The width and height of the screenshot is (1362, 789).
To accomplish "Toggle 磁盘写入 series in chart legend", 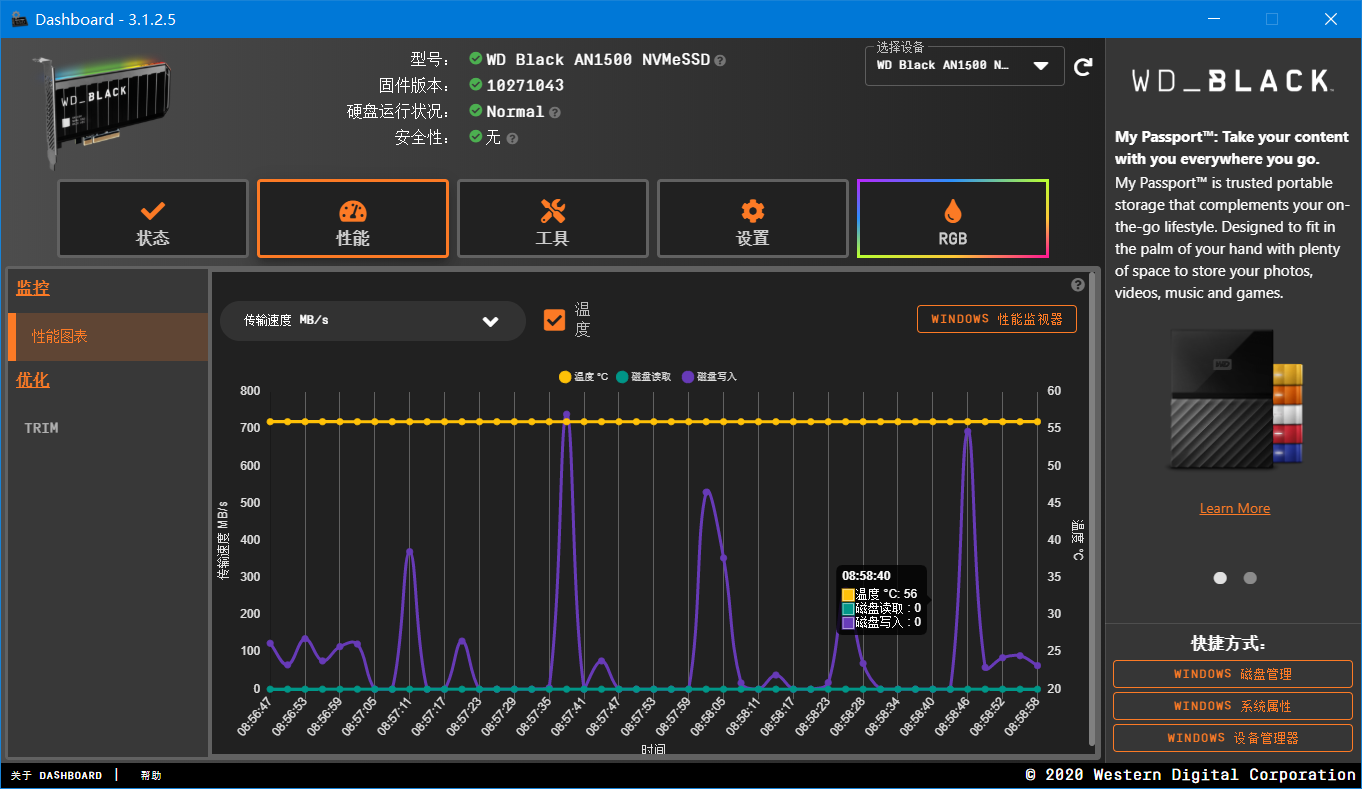I will click(x=709, y=377).
